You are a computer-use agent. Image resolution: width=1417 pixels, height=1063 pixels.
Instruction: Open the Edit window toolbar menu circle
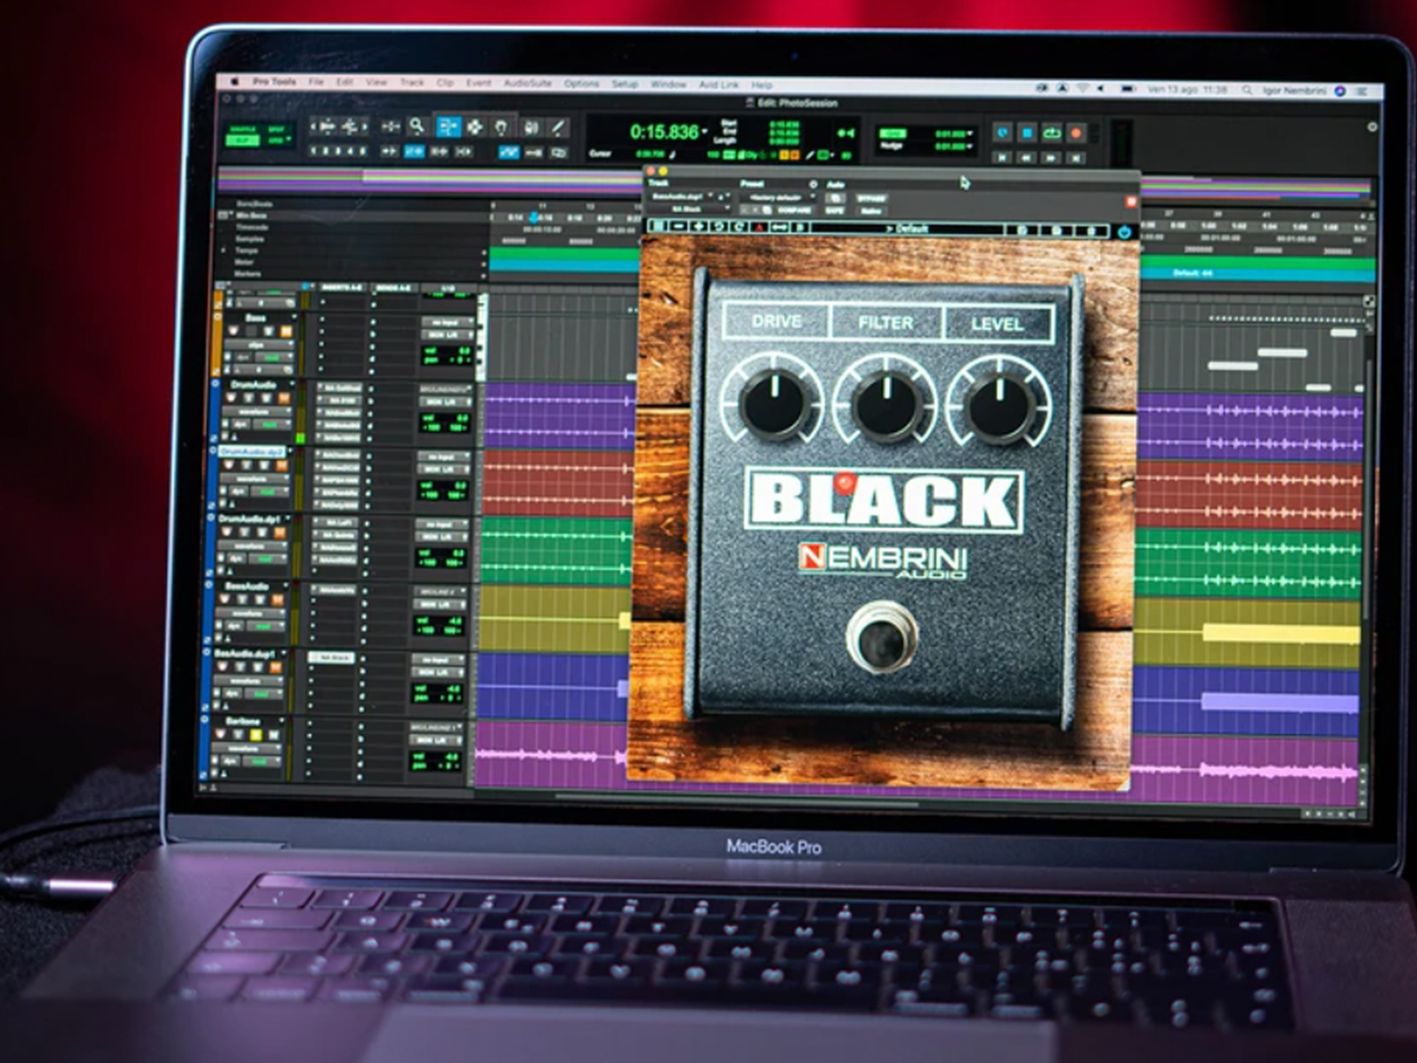coord(1372,127)
